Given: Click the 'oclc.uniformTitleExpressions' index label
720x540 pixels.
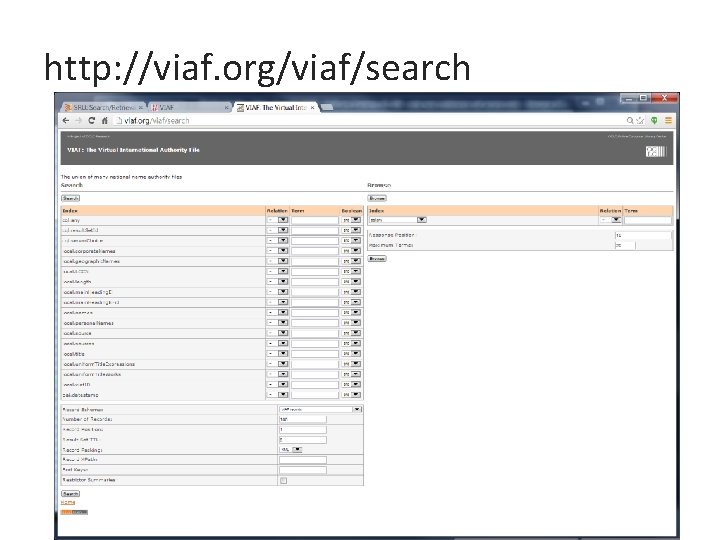Looking at the screenshot, I should [99, 364].
